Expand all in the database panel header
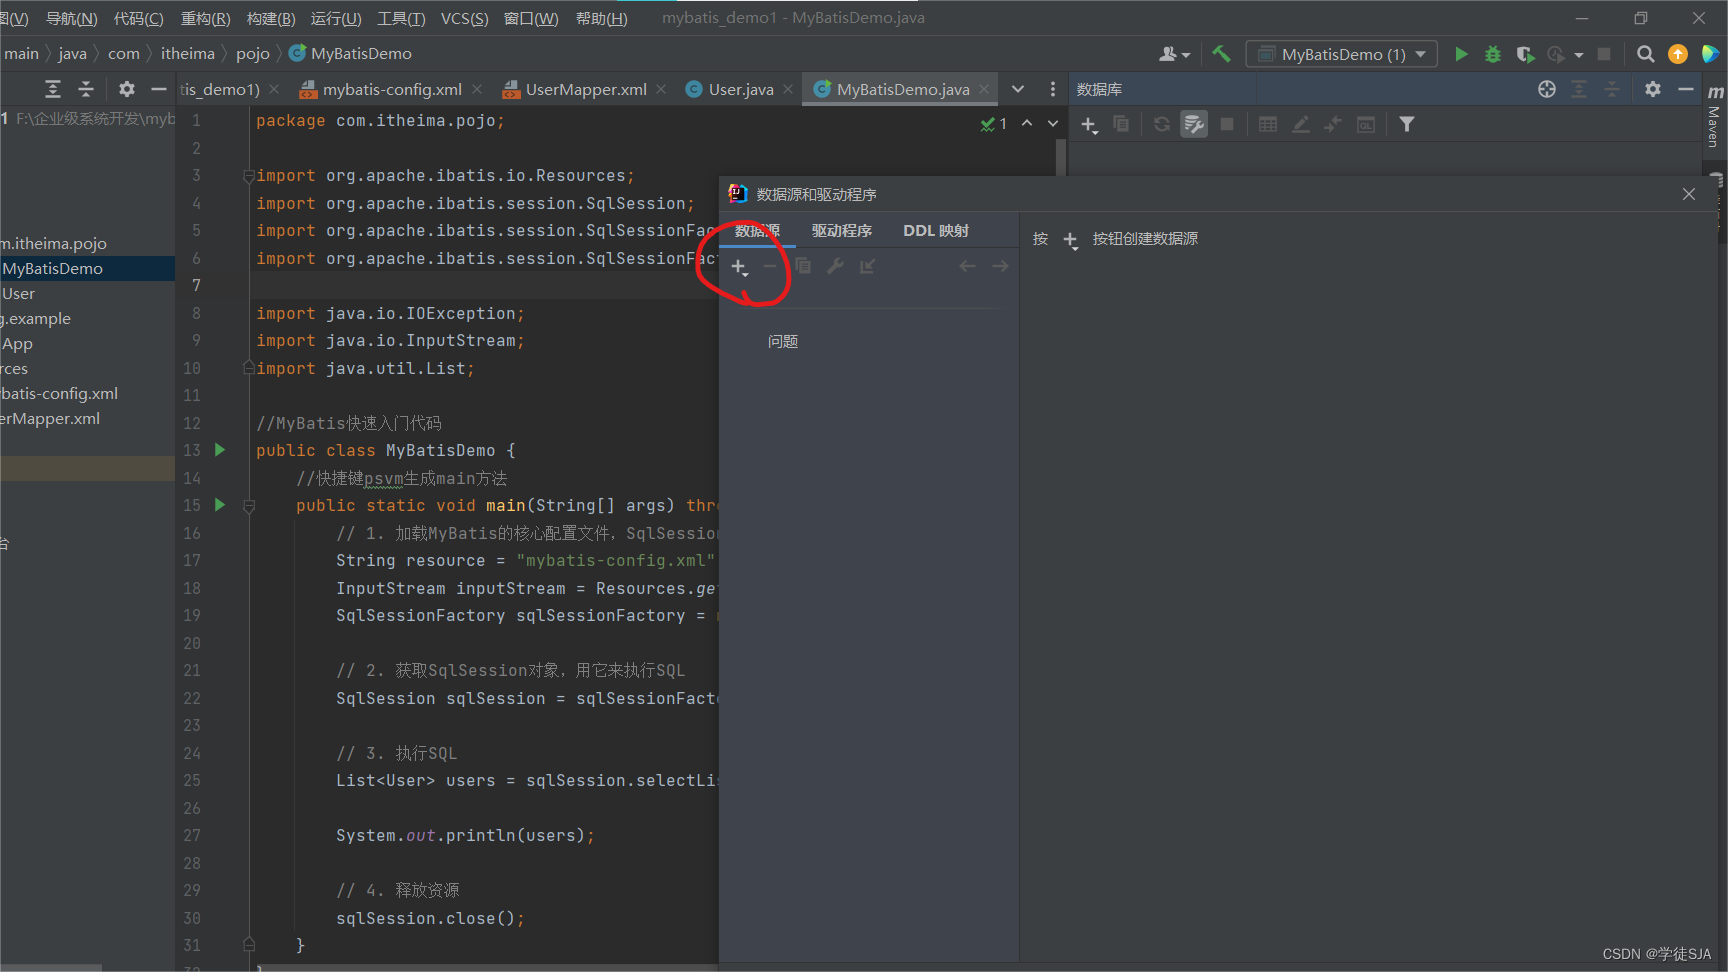 (x=1579, y=89)
